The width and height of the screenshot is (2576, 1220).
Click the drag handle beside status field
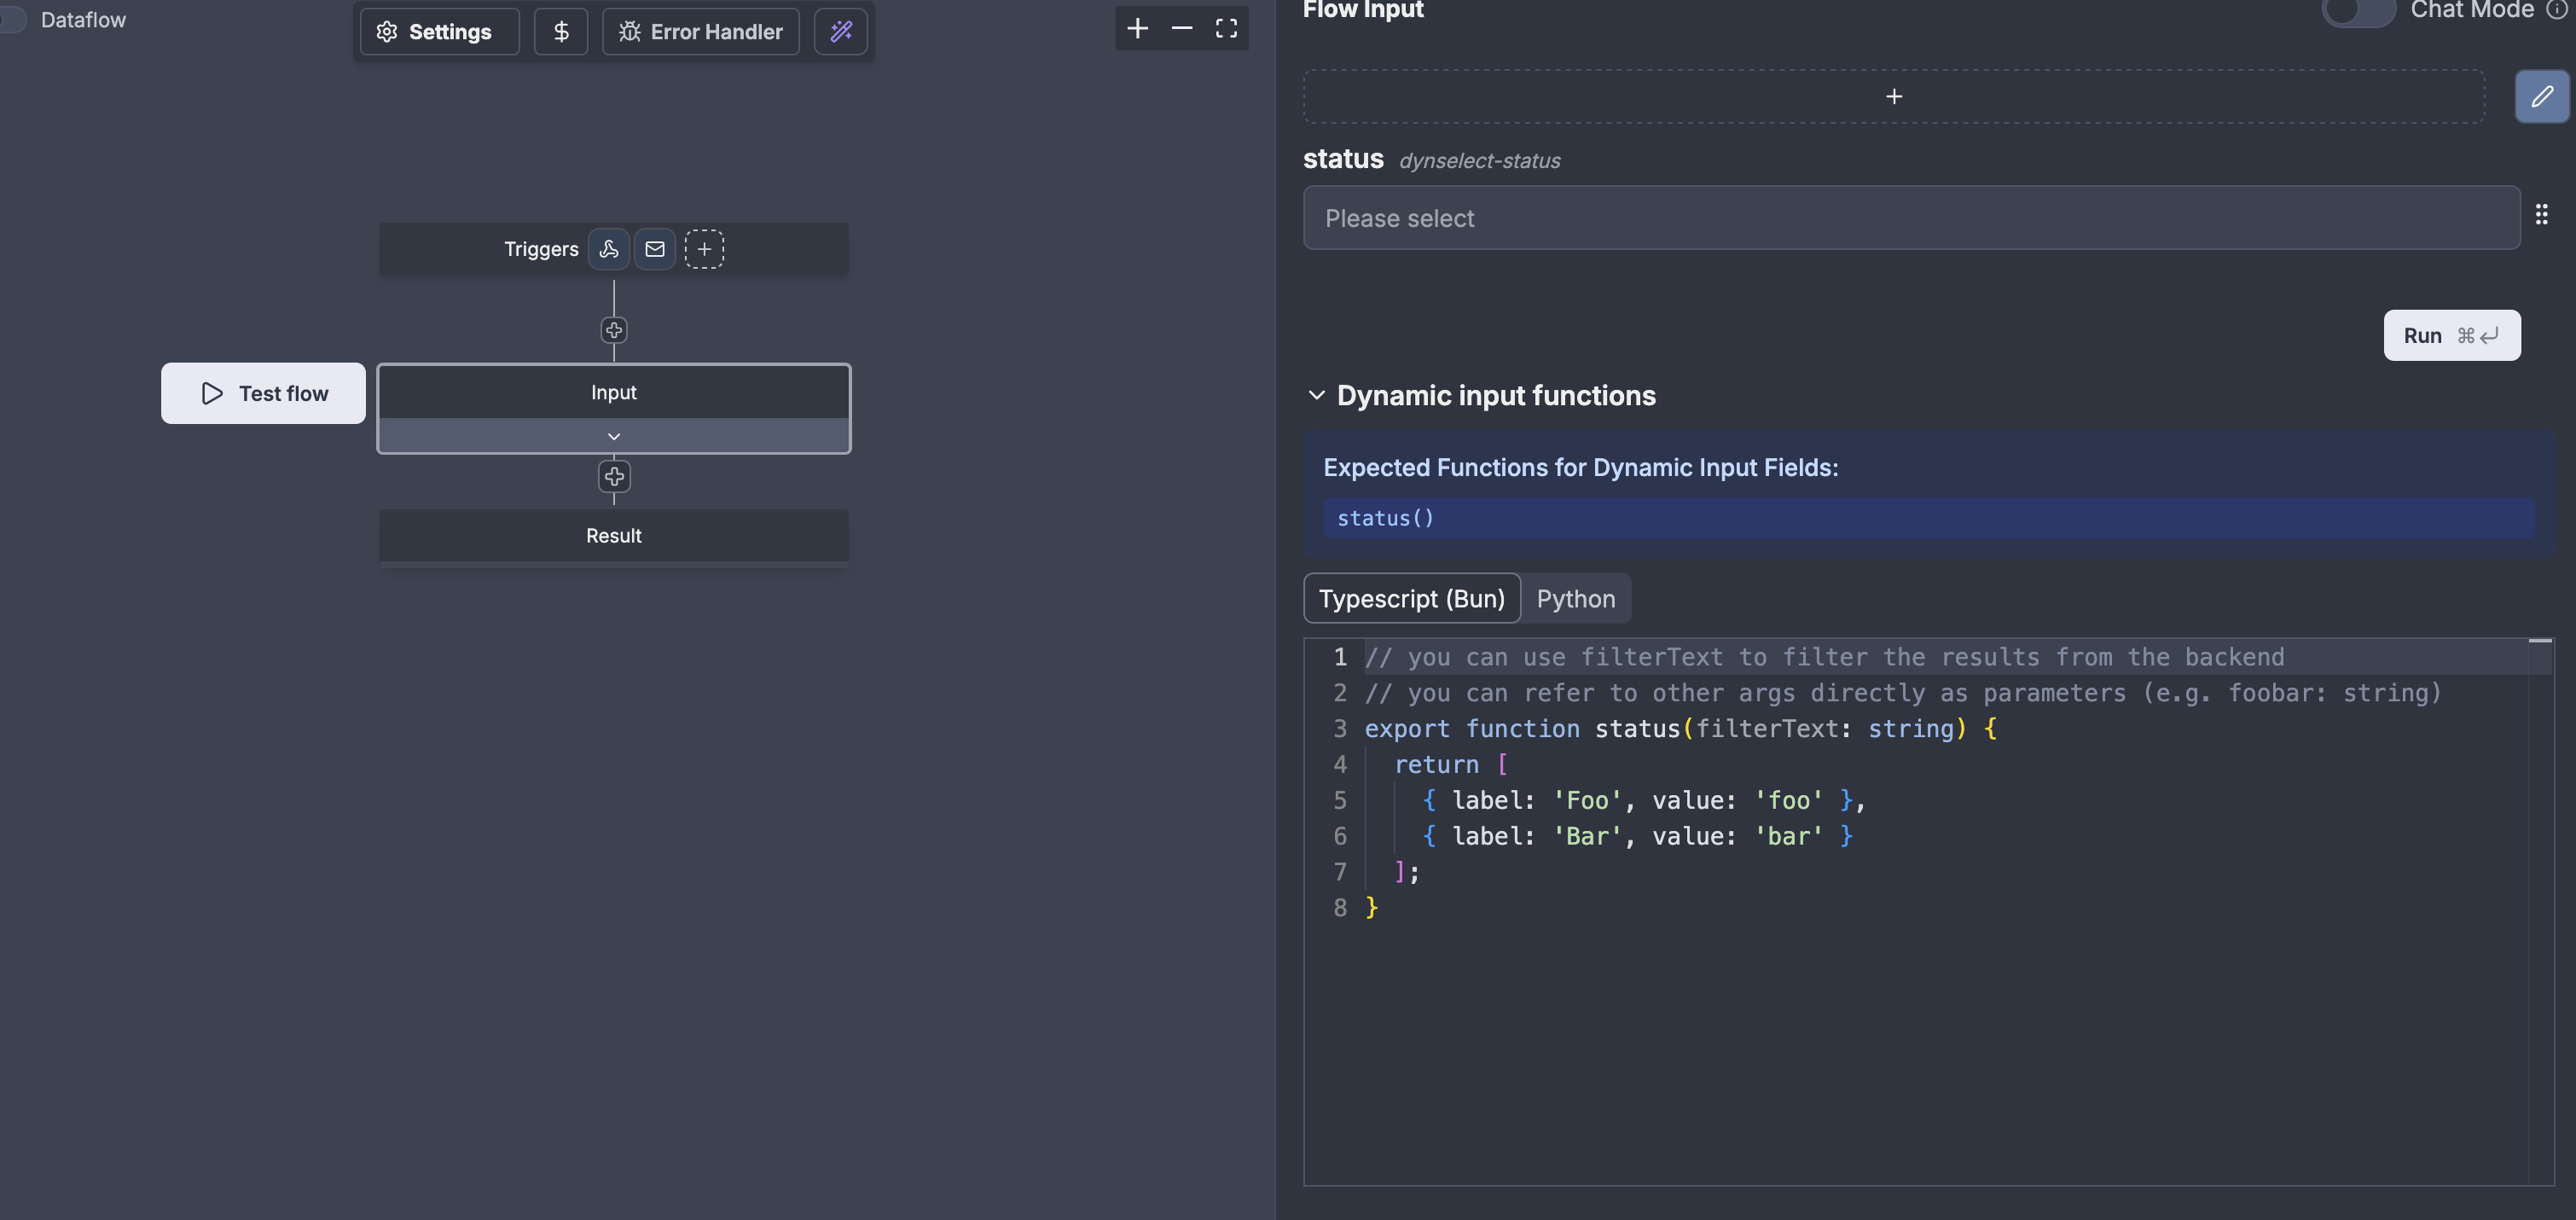point(2541,214)
